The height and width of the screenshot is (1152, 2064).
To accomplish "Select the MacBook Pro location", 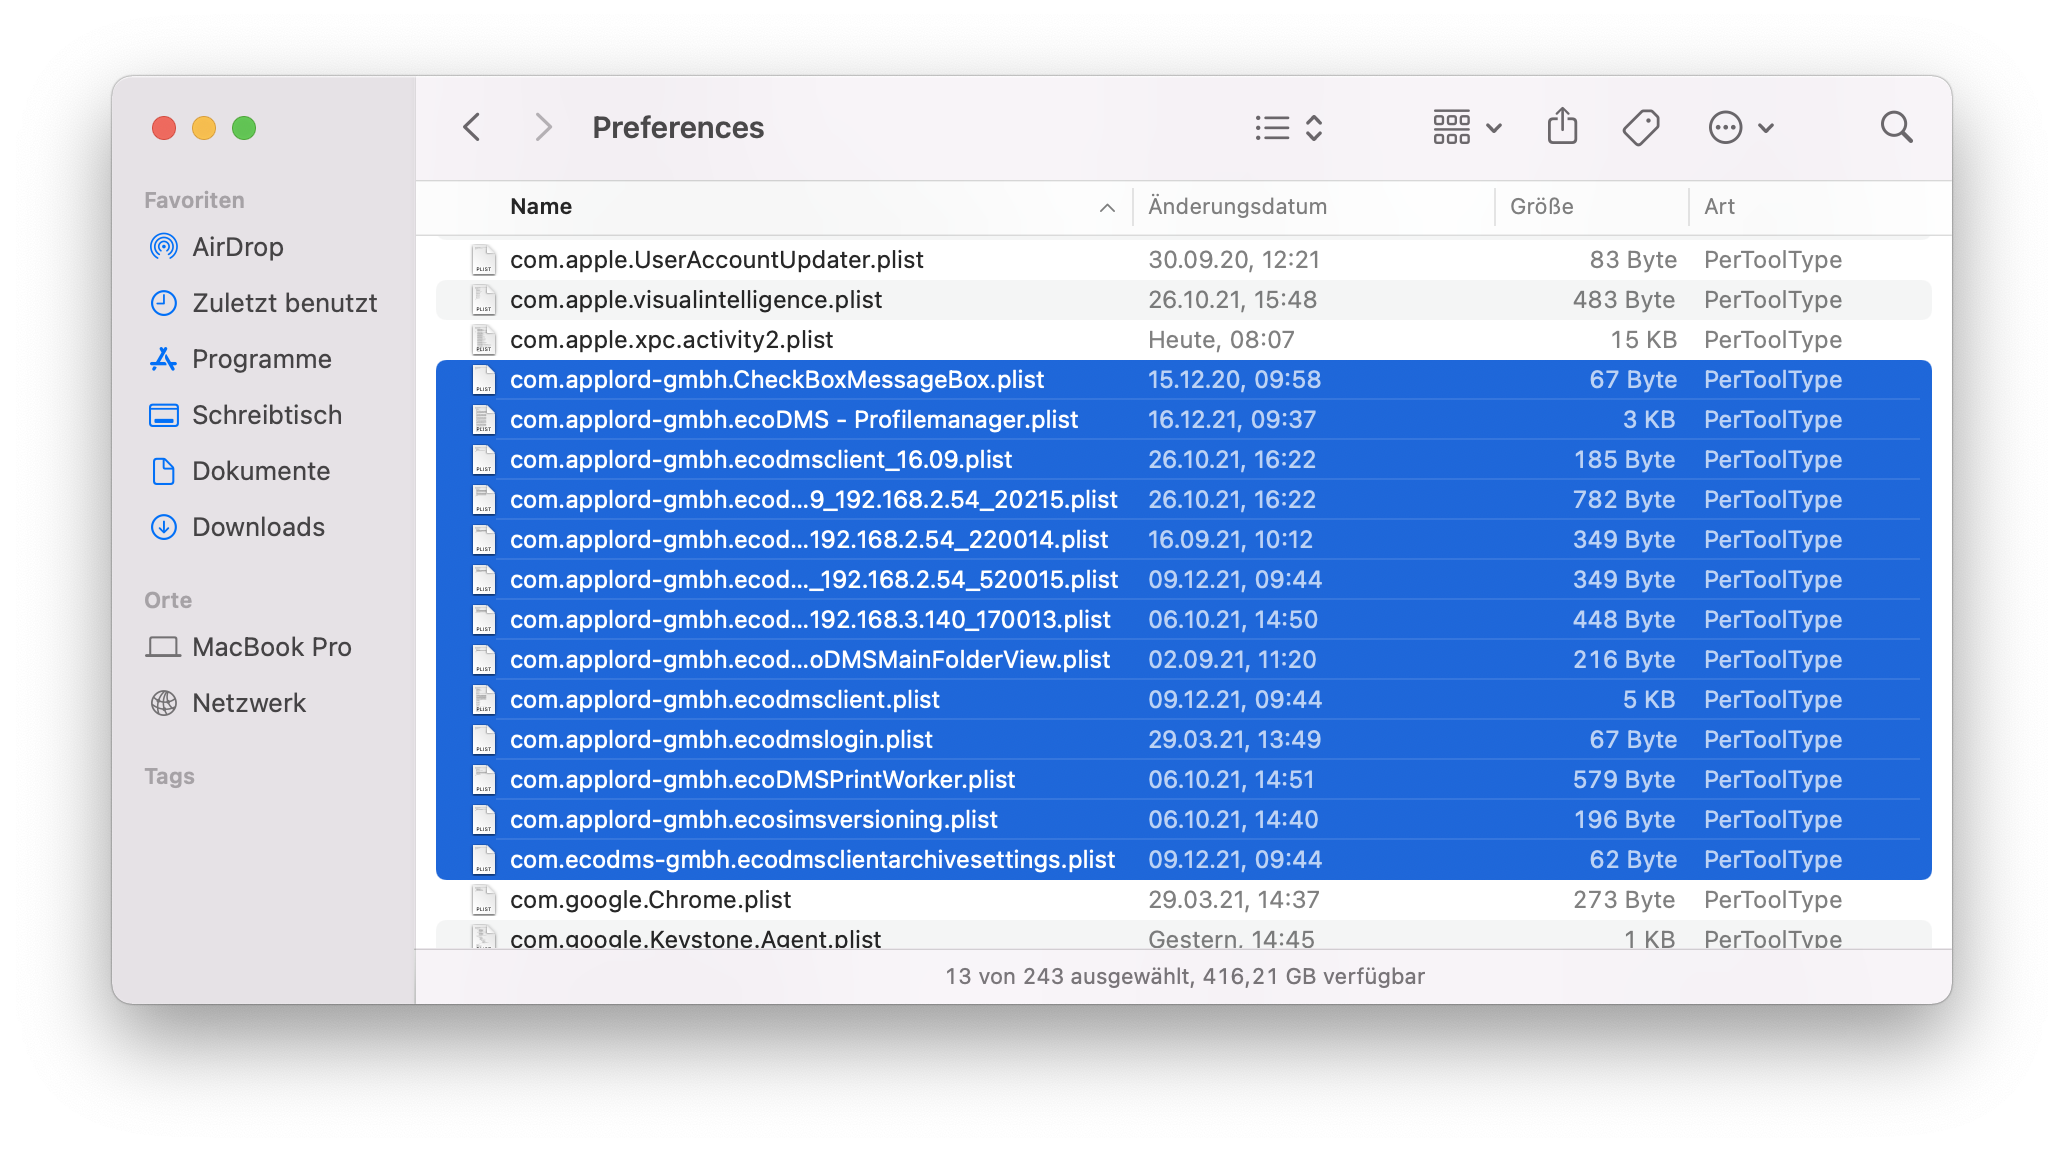I will [271, 647].
